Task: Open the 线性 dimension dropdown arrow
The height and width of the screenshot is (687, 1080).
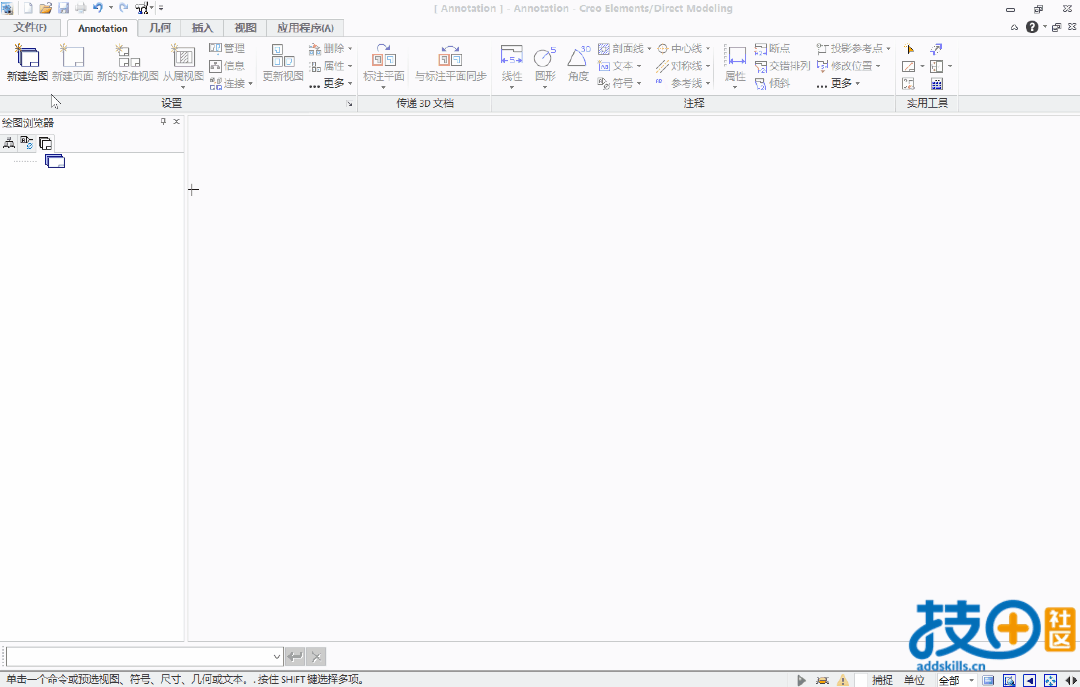Action: click(x=512, y=88)
